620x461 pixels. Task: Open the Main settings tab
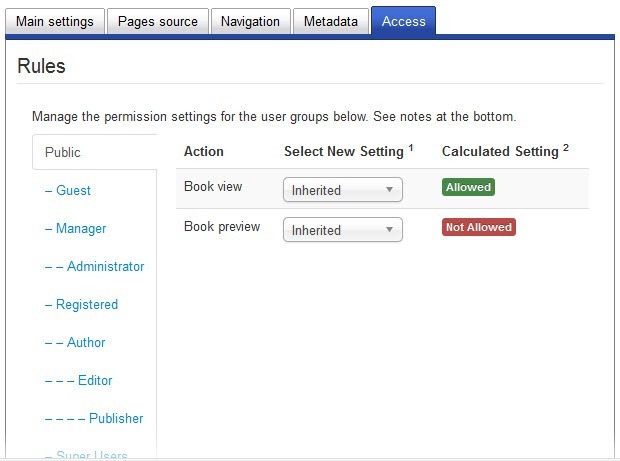coord(55,21)
